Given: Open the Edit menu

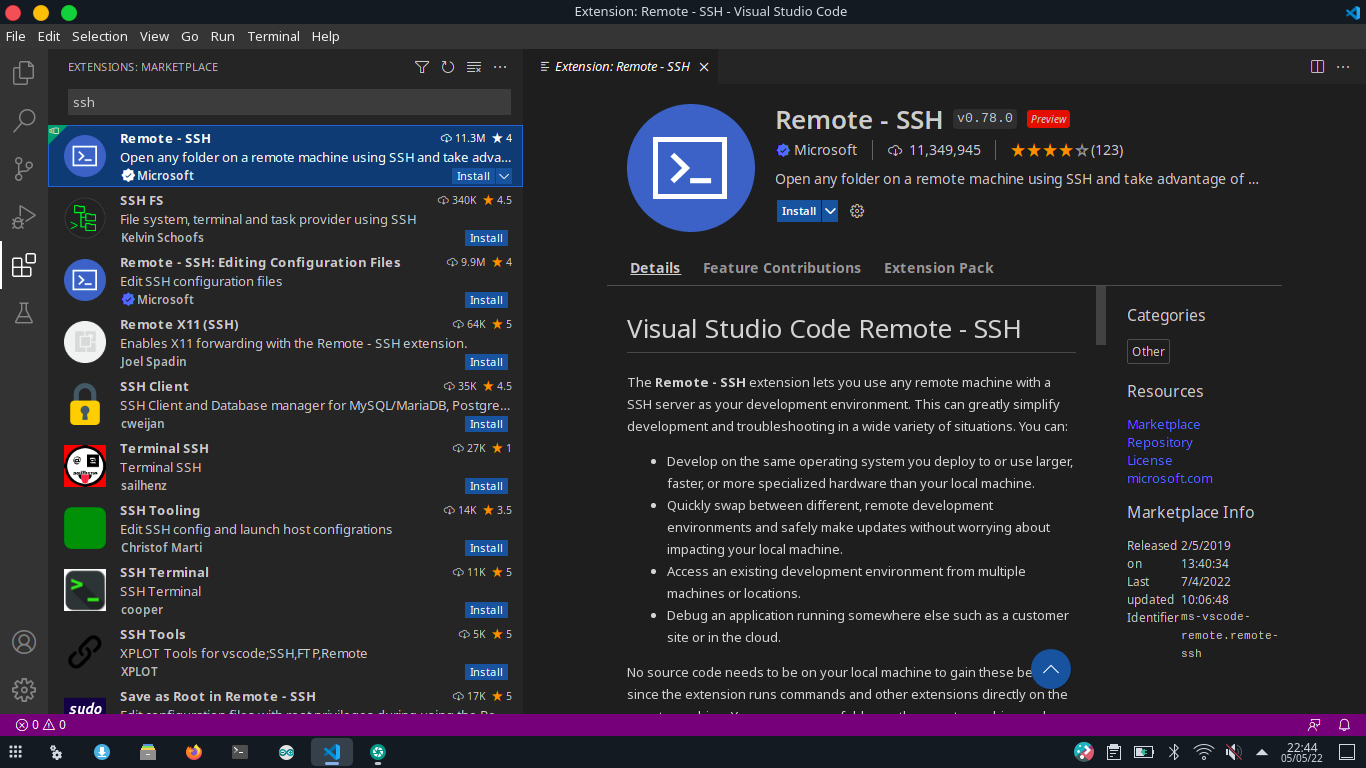Looking at the screenshot, I should [49, 36].
